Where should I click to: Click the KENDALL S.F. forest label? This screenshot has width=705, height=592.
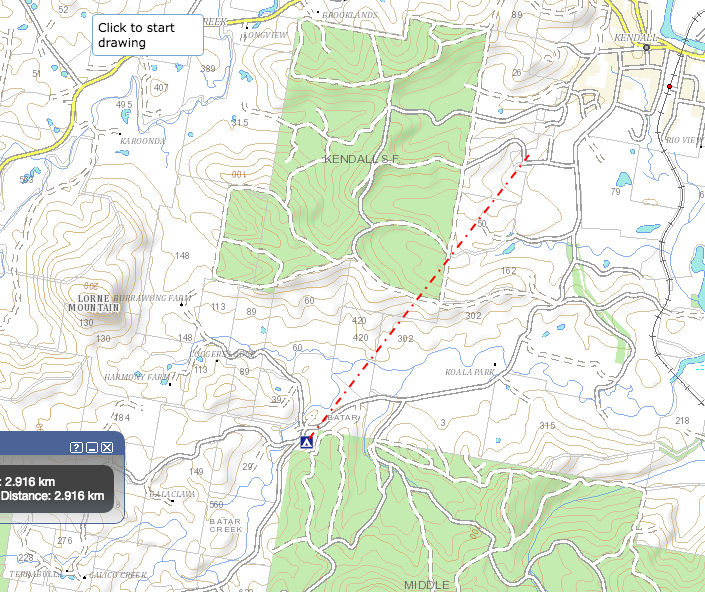pyautogui.click(x=361, y=159)
